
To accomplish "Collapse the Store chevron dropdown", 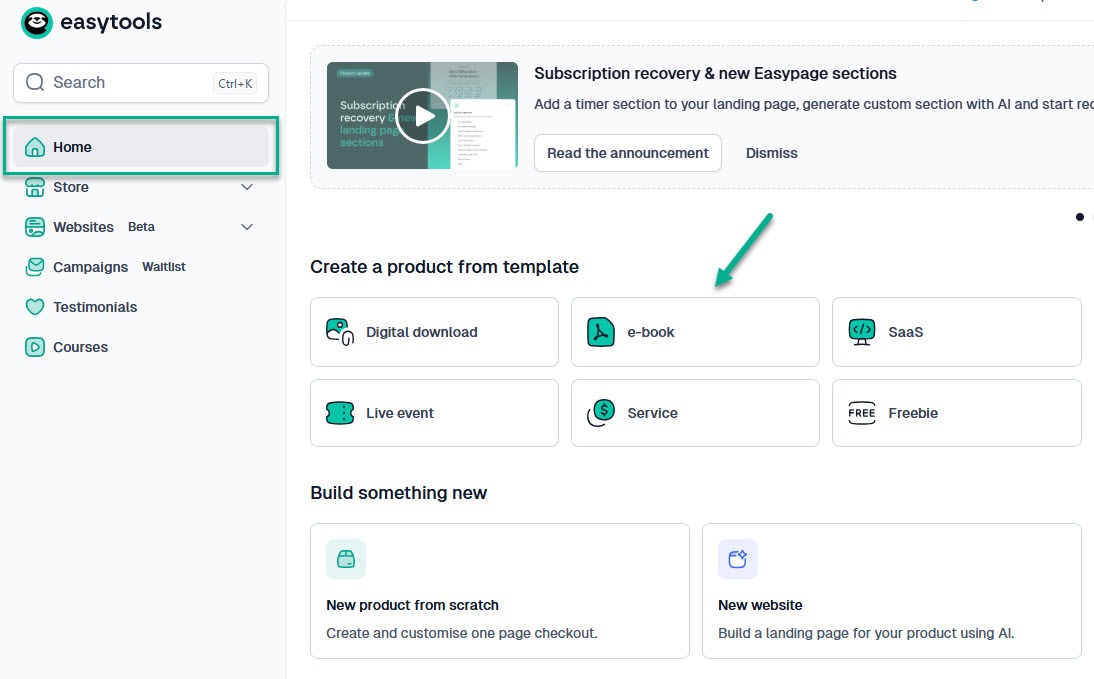I will pyautogui.click(x=247, y=187).
